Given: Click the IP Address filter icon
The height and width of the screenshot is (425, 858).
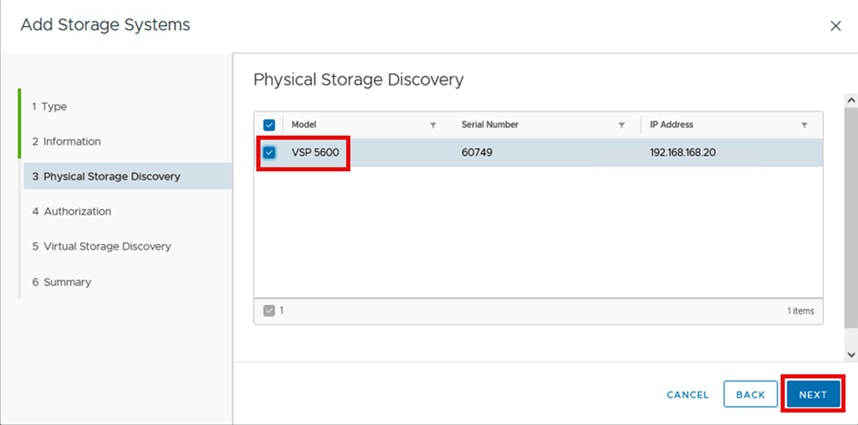Looking at the screenshot, I should [x=804, y=125].
